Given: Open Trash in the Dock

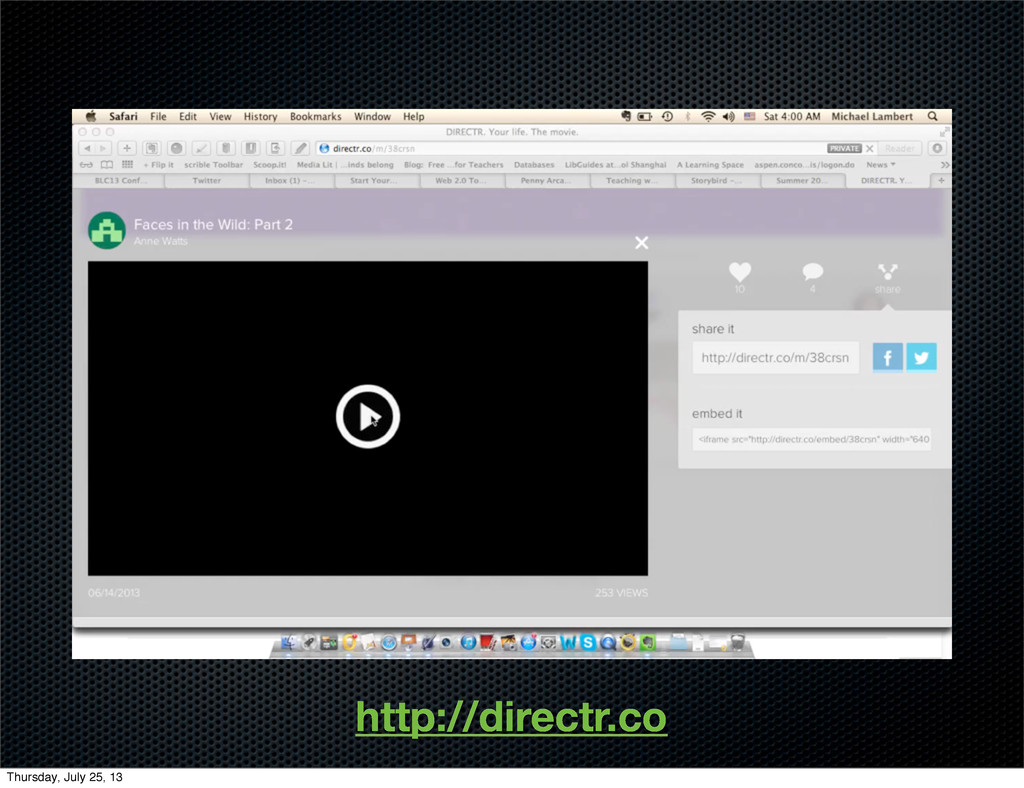Looking at the screenshot, I should pos(737,642).
